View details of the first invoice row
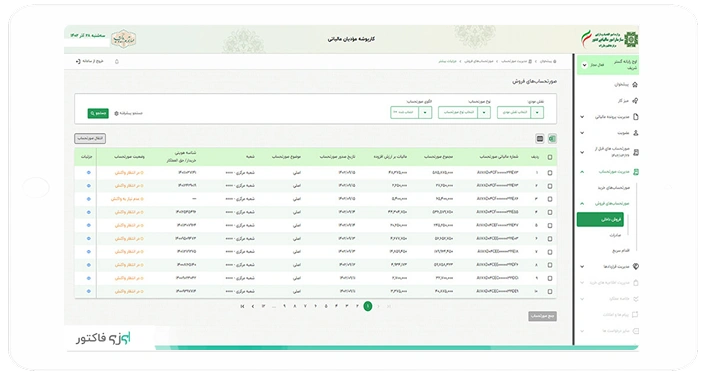The width and height of the screenshot is (708, 376). 88,172
